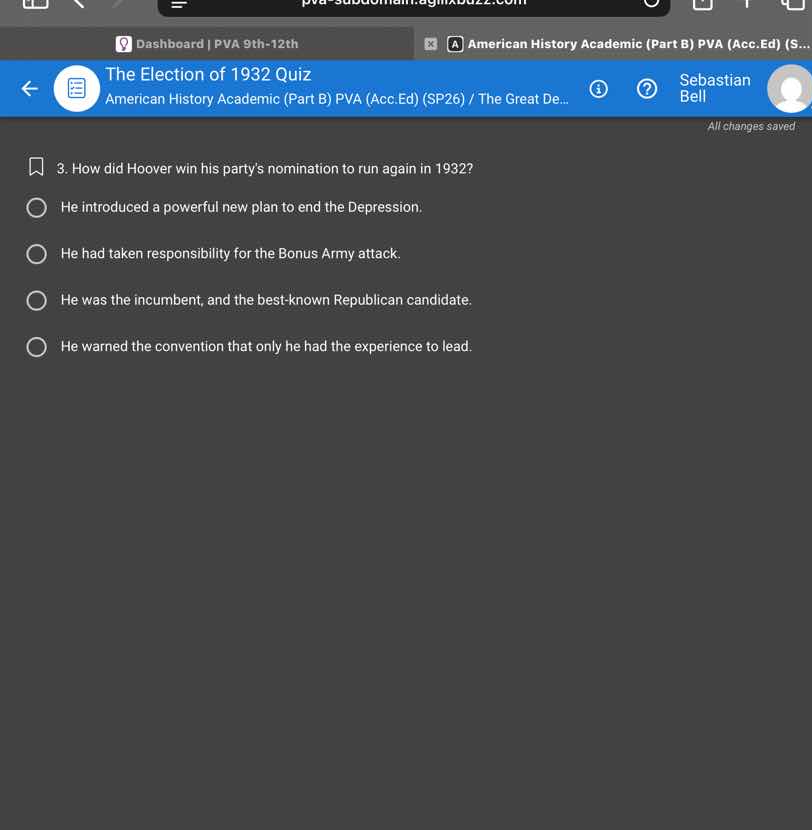This screenshot has width=812, height=830.
Task: Select the answer about warning the convention
Action: point(37,347)
